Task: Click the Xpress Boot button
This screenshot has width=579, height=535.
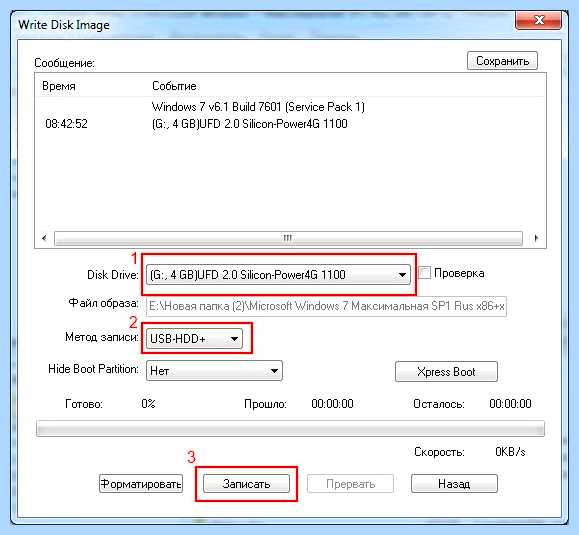Action: click(x=446, y=372)
